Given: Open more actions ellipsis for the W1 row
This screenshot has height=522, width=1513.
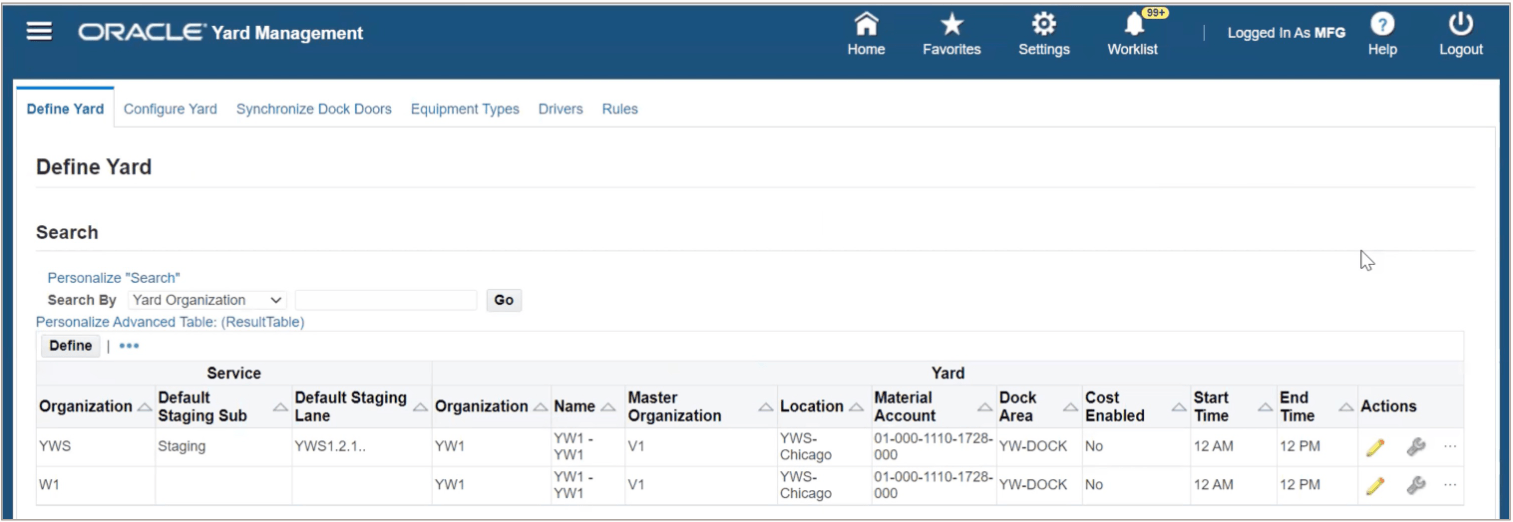Looking at the screenshot, I should [1450, 485].
